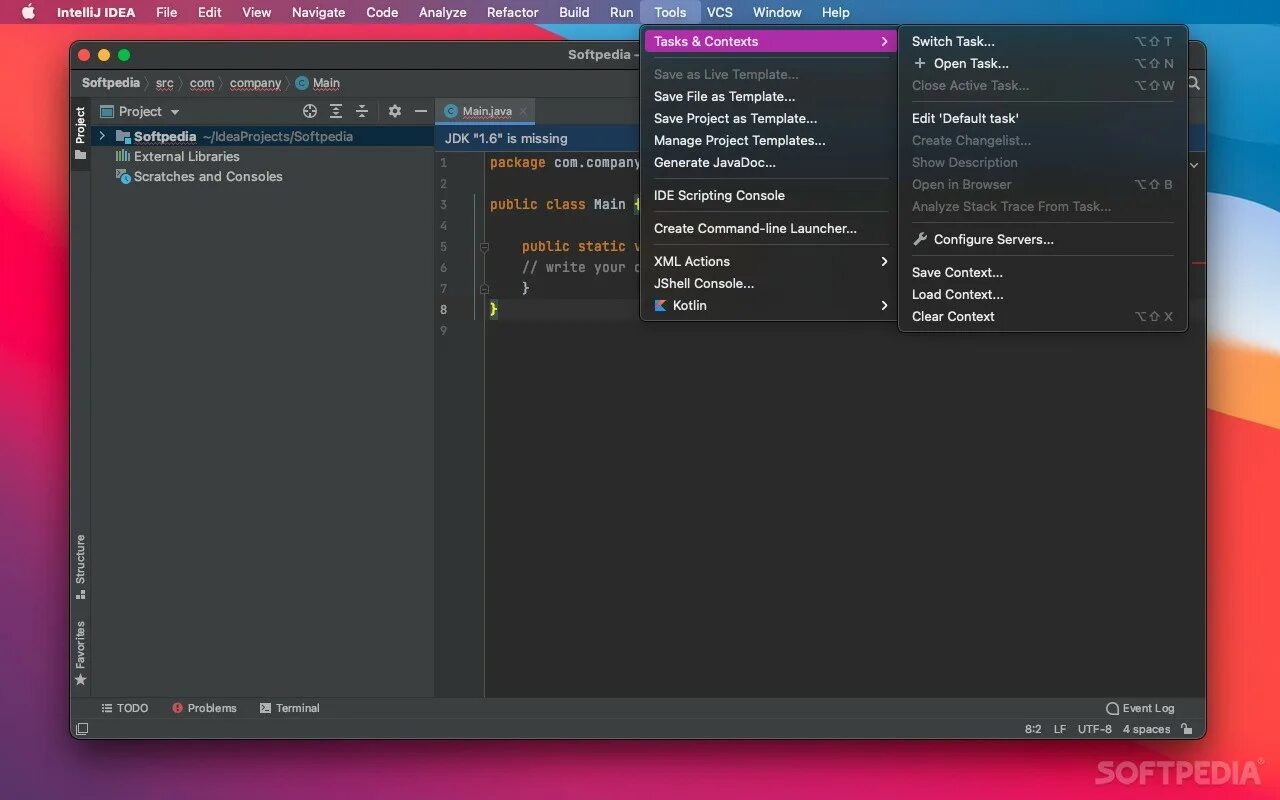Viewport: 1280px width, 800px height.
Task: Click the plus icon beside Open Task
Action: tap(920, 63)
